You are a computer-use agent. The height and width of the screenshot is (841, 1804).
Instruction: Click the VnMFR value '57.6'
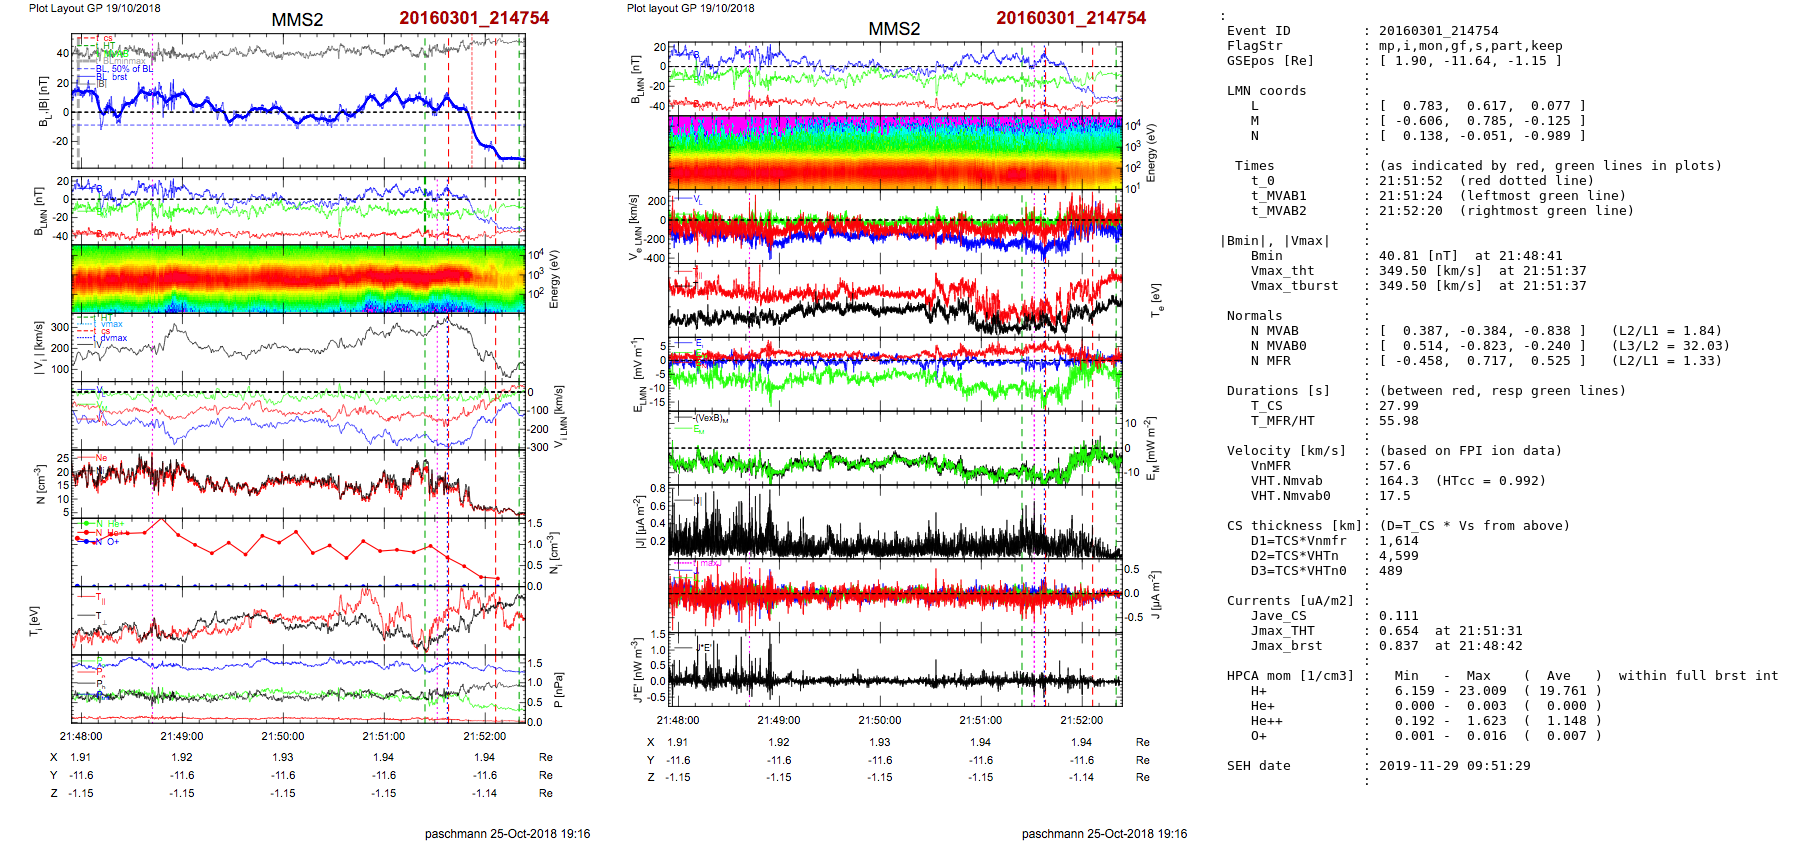tap(1394, 466)
